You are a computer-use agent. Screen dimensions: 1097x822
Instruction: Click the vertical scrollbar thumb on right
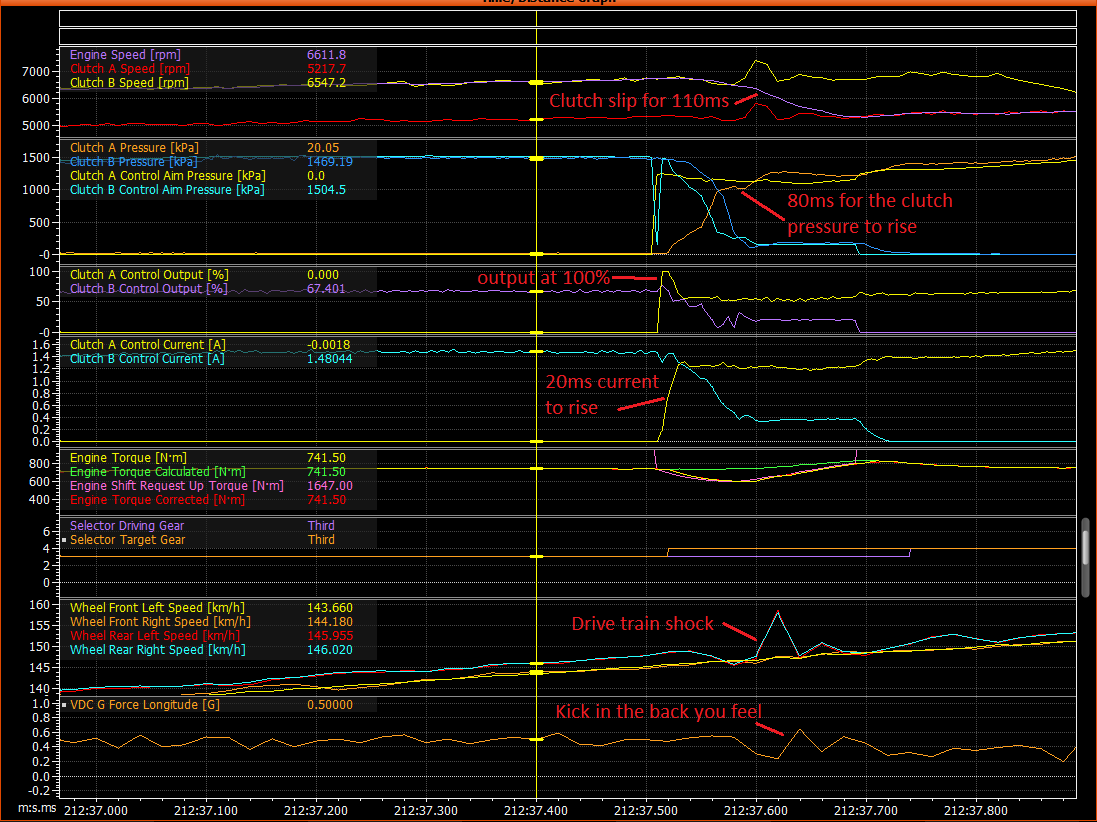(x=1086, y=555)
